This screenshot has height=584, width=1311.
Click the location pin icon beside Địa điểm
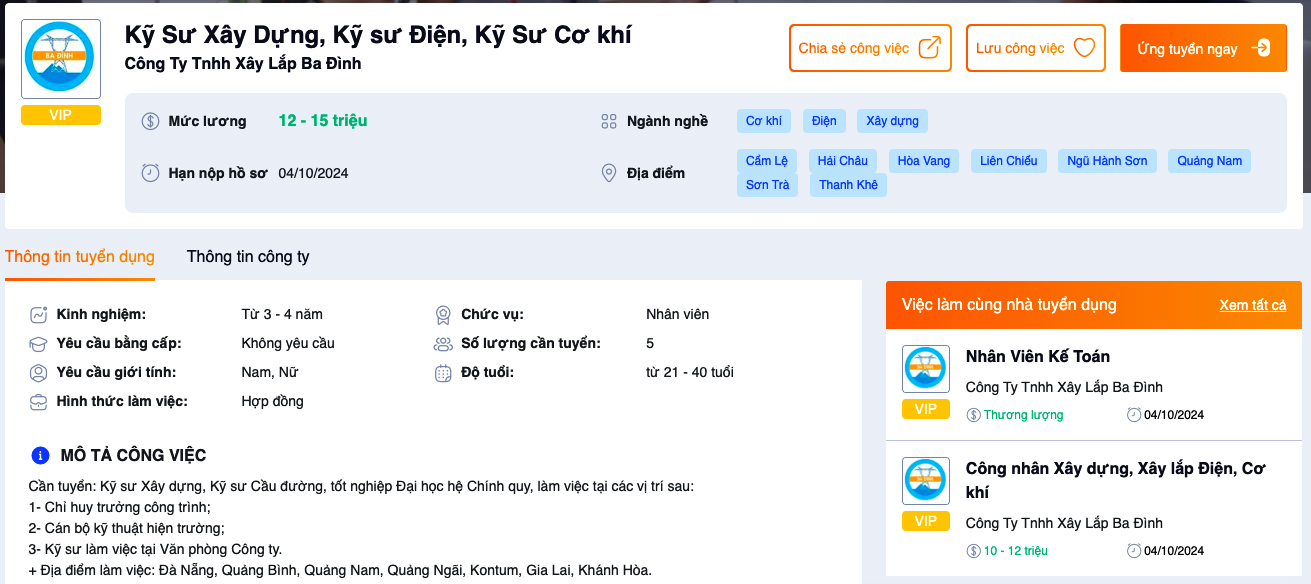pos(609,173)
